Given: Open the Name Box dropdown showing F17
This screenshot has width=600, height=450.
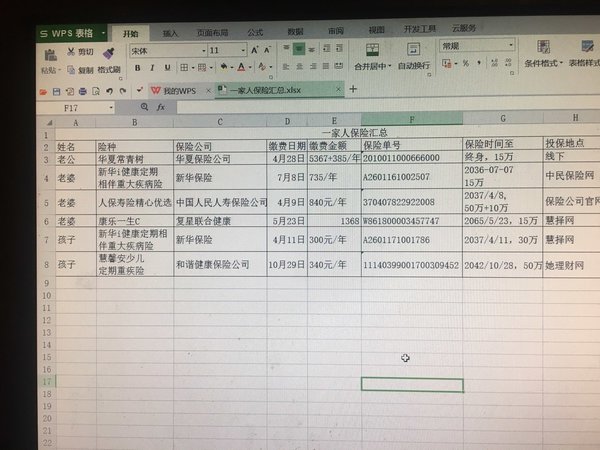Looking at the screenshot, I should (111, 108).
